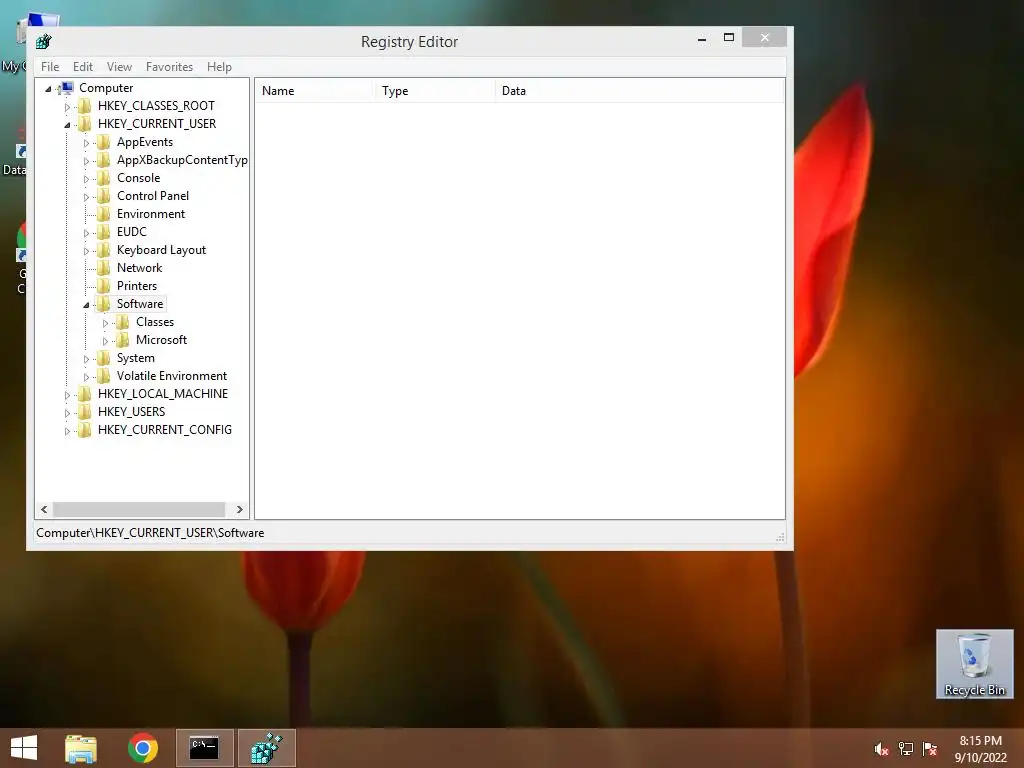Image resolution: width=1024 pixels, height=768 pixels.
Task: Click the Classes subkey folder icon
Action: tap(122, 322)
